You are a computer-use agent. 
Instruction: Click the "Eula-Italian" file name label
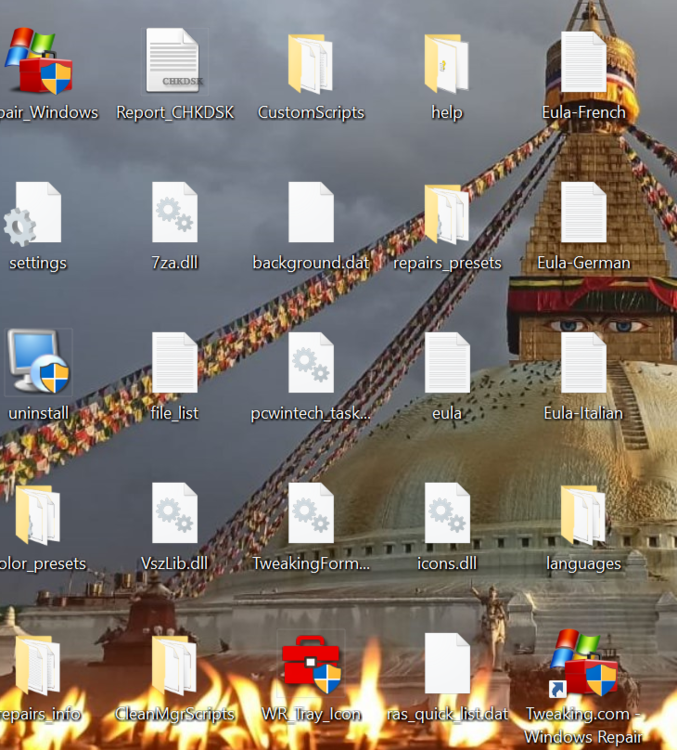point(583,413)
